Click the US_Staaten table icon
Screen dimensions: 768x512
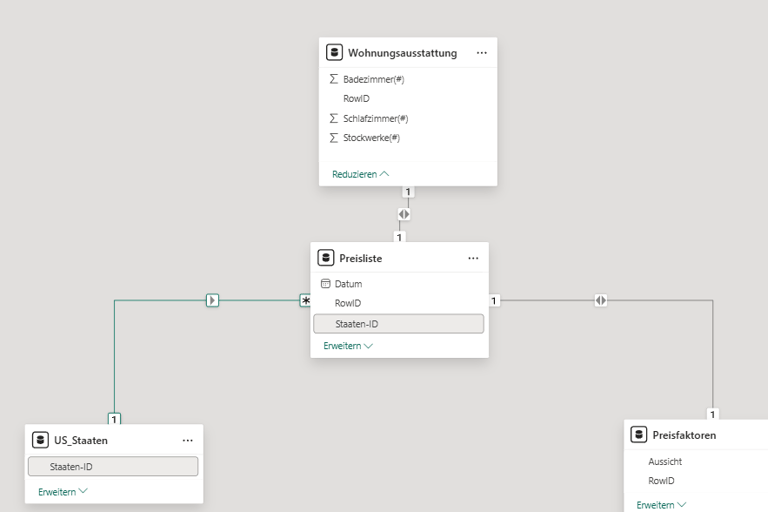coord(41,440)
